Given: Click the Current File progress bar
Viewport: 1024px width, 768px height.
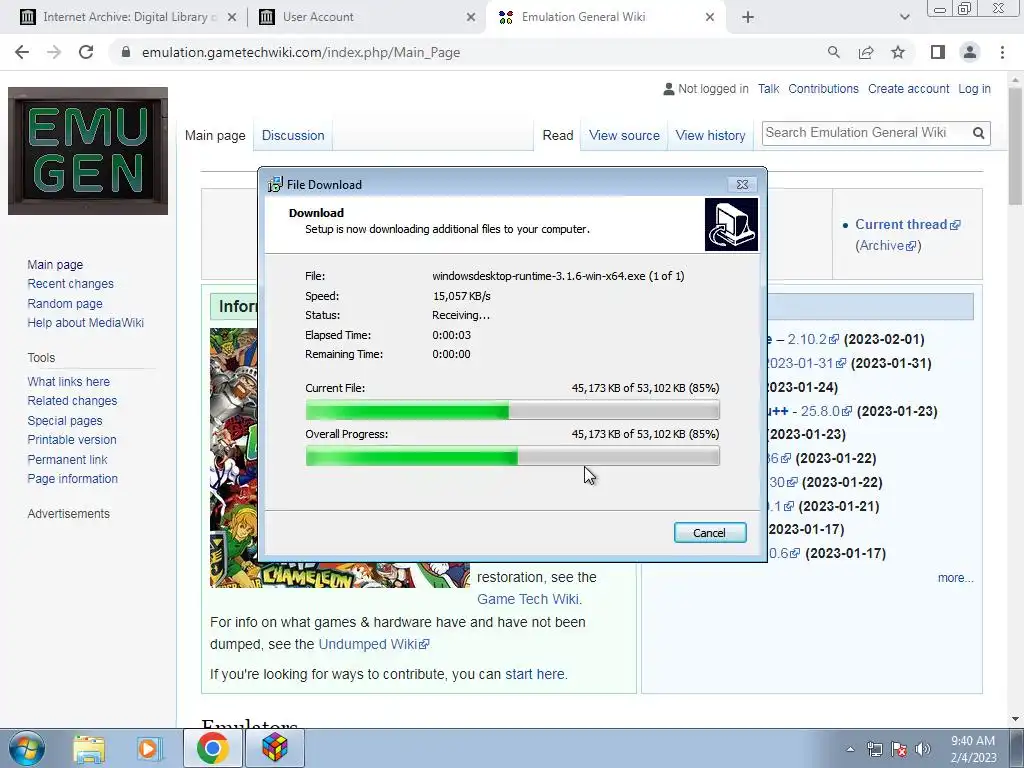Looking at the screenshot, I should tap(513, 411).
